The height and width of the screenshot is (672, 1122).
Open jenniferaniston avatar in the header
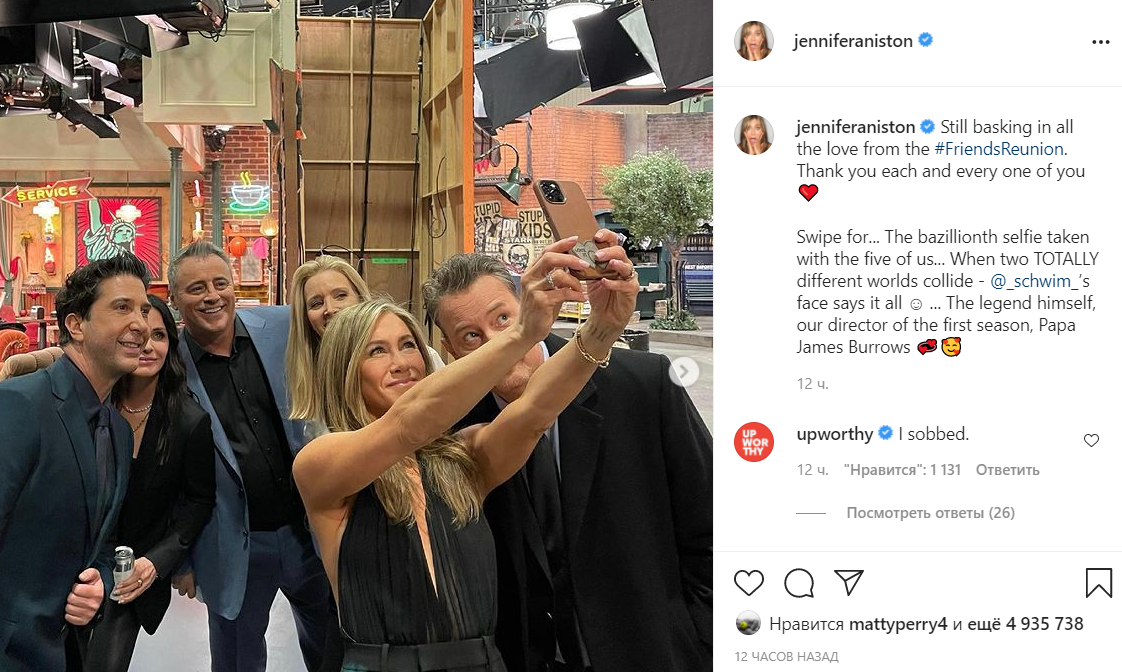pyautogui.click(x=753, y=41)
